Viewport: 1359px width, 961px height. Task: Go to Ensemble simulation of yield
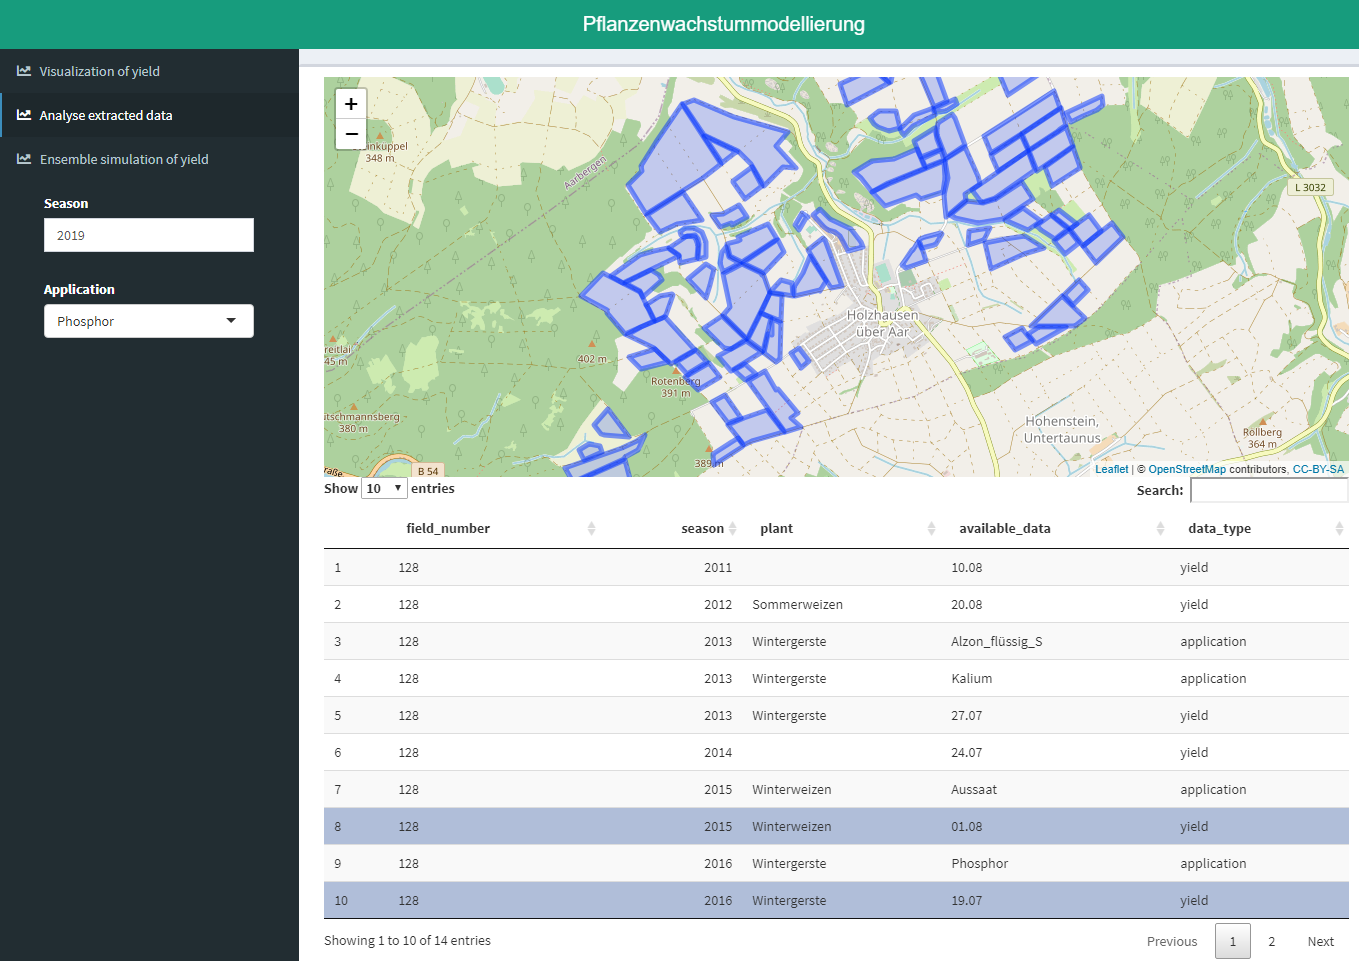(x=124, y=159)
